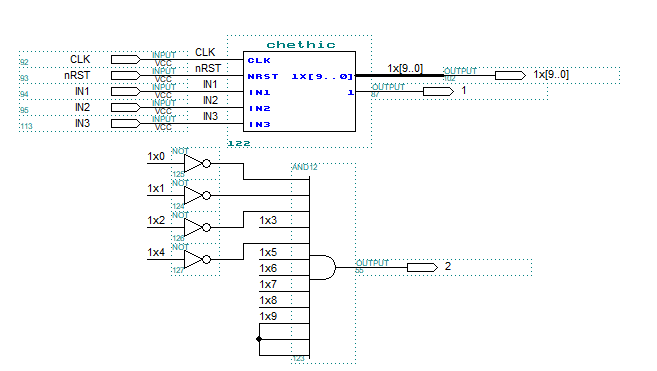Click NOT instance number 127
This screenshot has height=371, width=657.
coord(178,270)
